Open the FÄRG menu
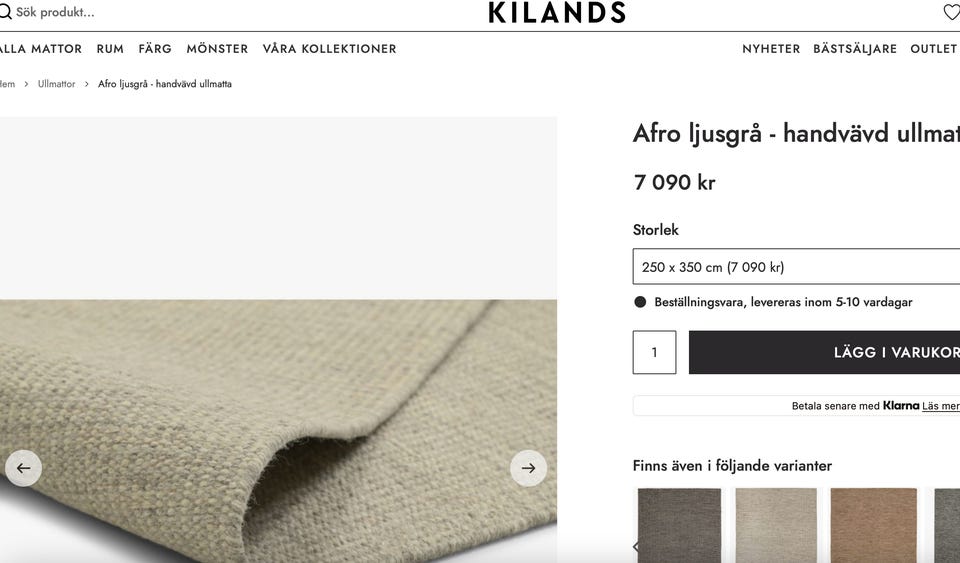 pos(155,49)
